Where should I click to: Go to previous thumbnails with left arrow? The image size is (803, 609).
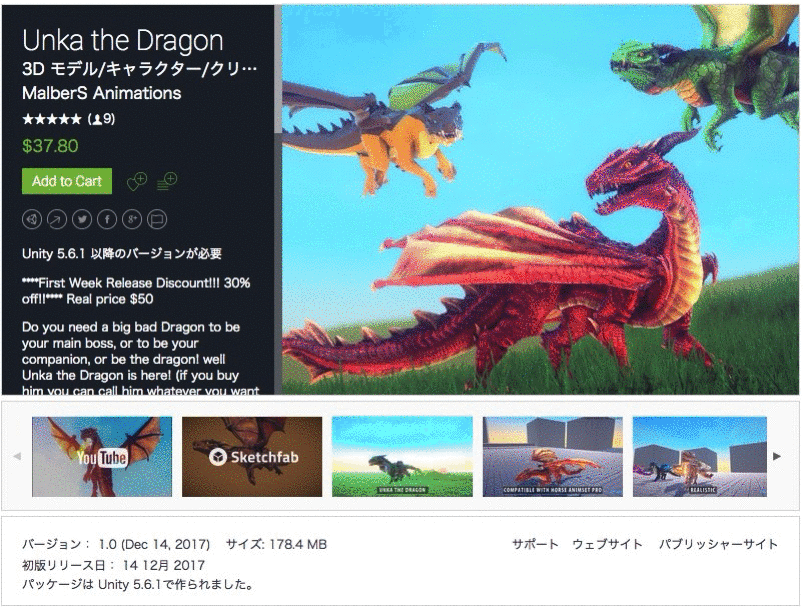(17, 456)
